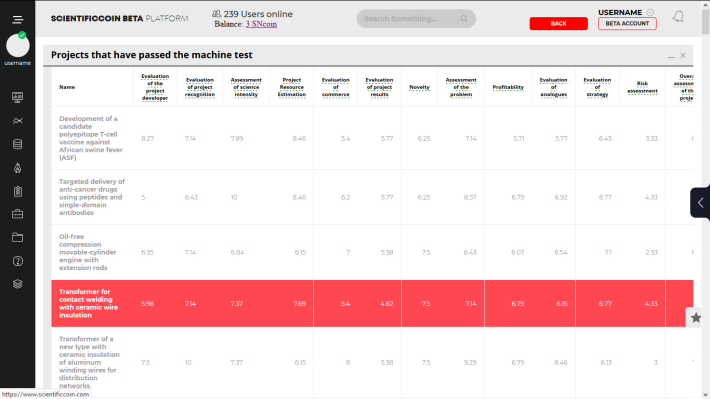The image size is (710, 399).
Task: Open the USERNAME dropdown arrow
Action: click(650, 12)
